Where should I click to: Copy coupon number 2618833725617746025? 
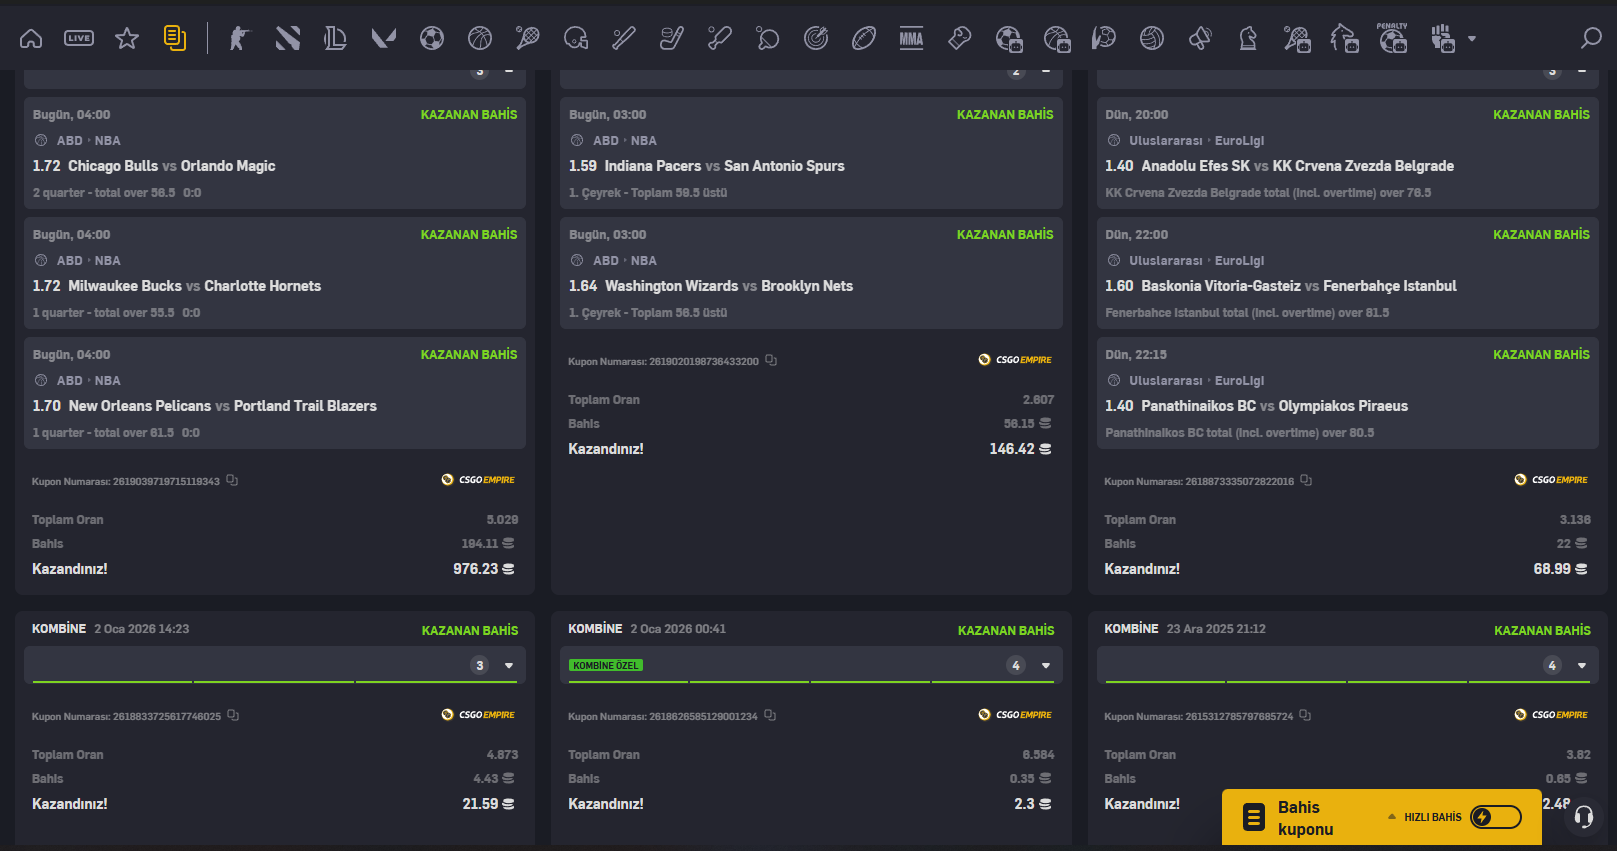[233, 716]
